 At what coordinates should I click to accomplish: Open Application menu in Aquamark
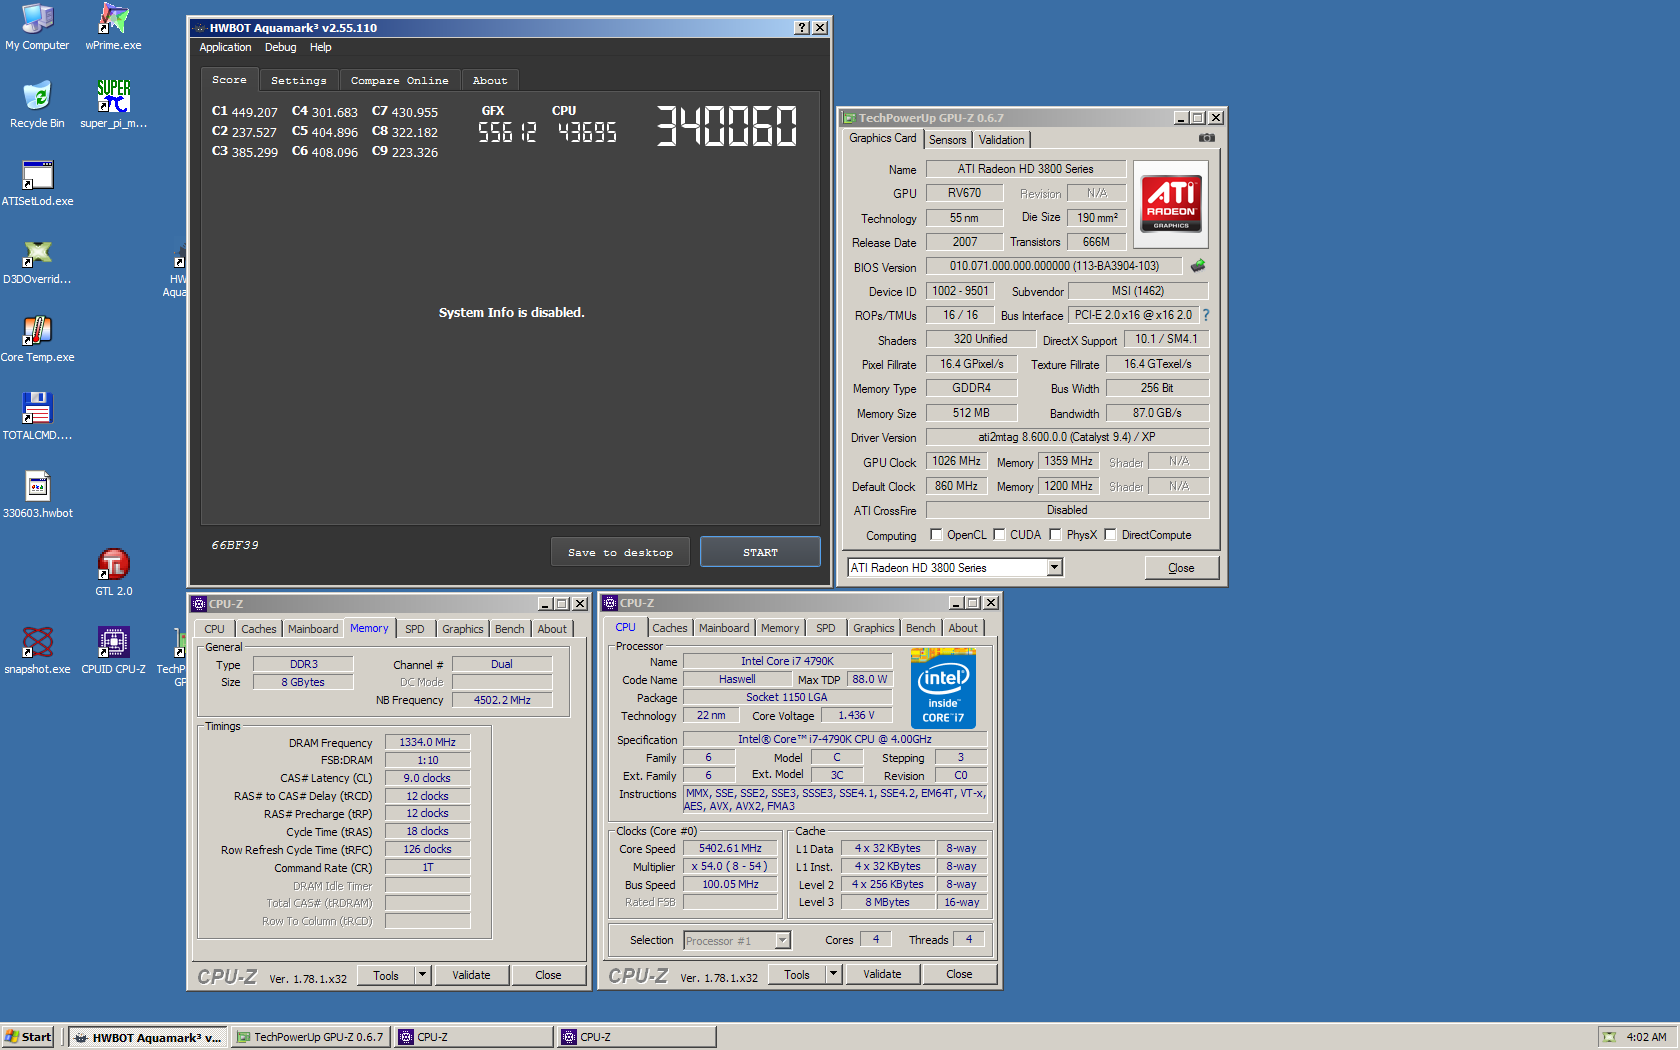225,47
